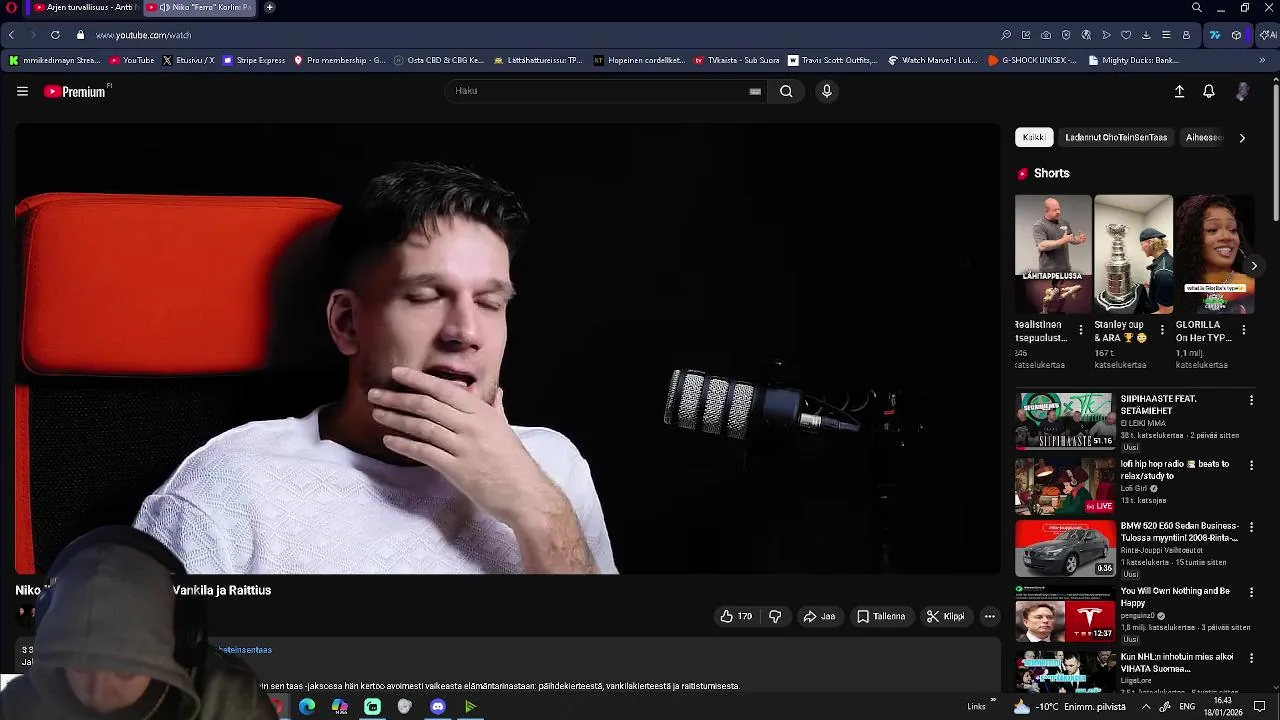Switch to Arjen turvallisuus browser tab

coord(84,8)
